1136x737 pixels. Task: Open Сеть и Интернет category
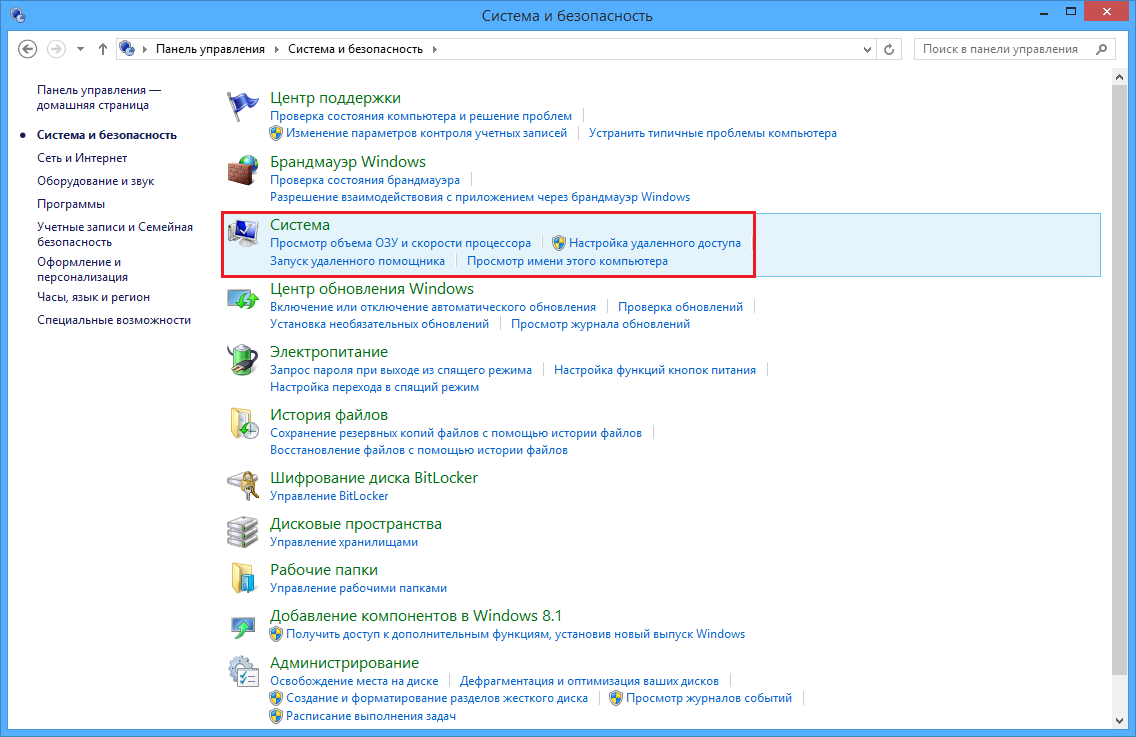pyautogui.click(x=82, y=158)
